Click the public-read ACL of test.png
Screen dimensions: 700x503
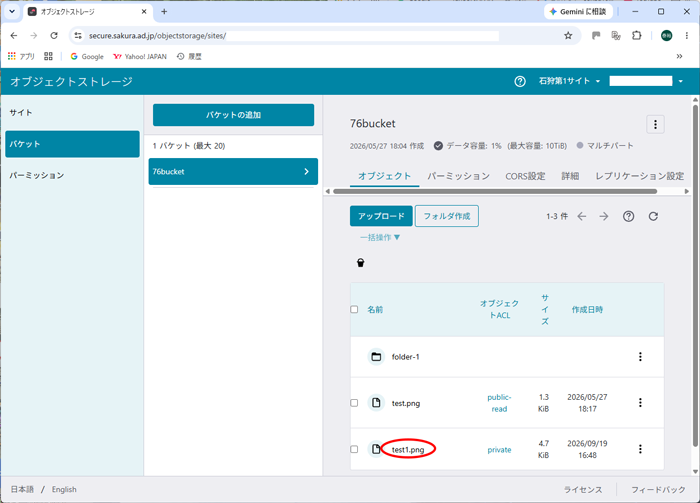[x=499, y=403]
